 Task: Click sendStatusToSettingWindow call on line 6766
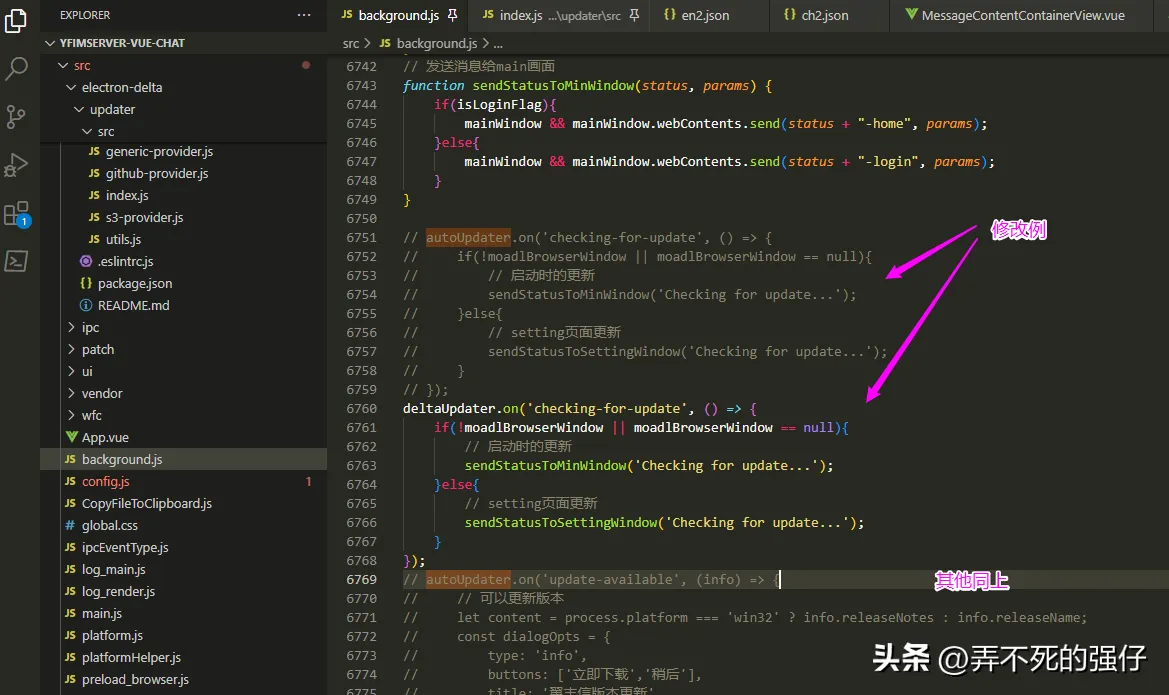[x=561, y=523]
